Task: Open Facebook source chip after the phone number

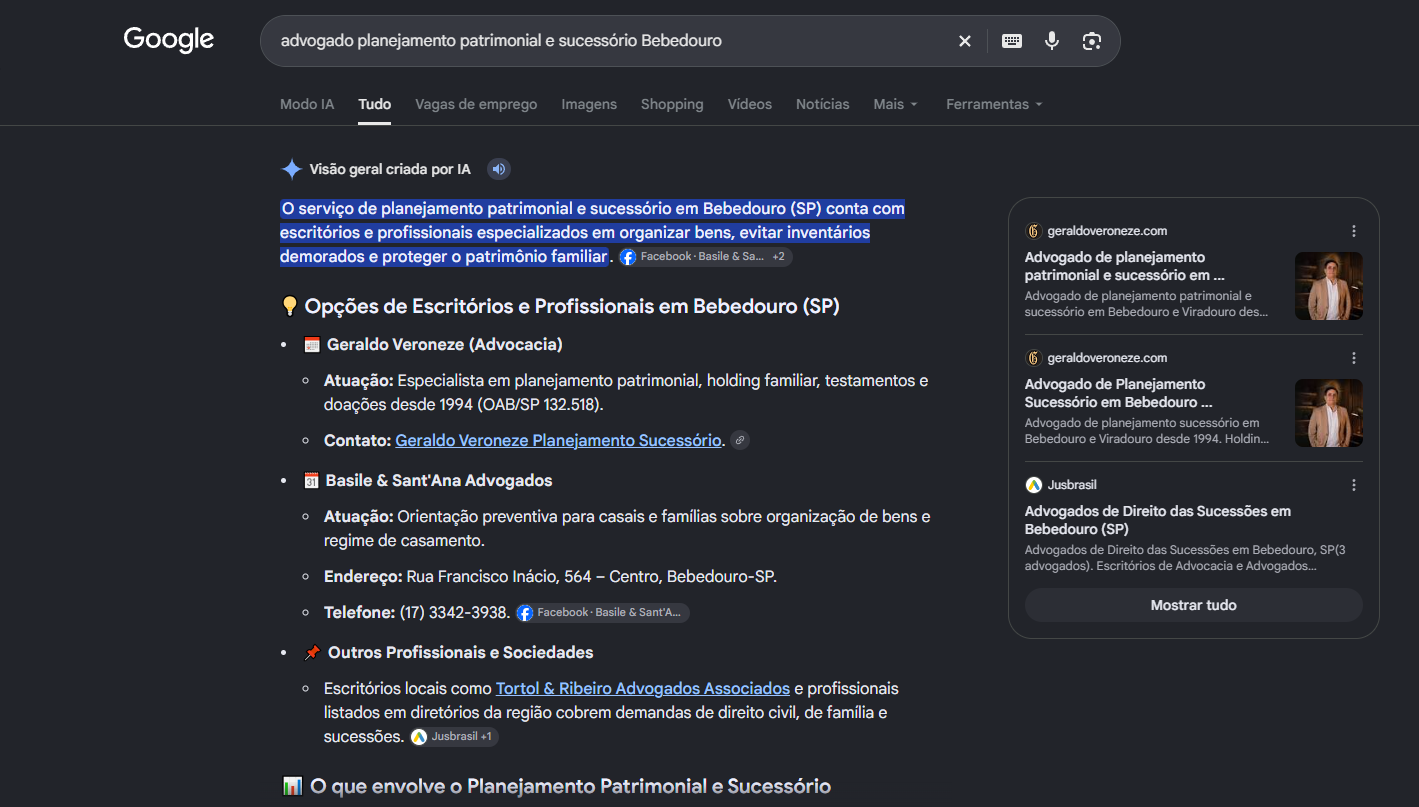Action: tap(602, 612)
